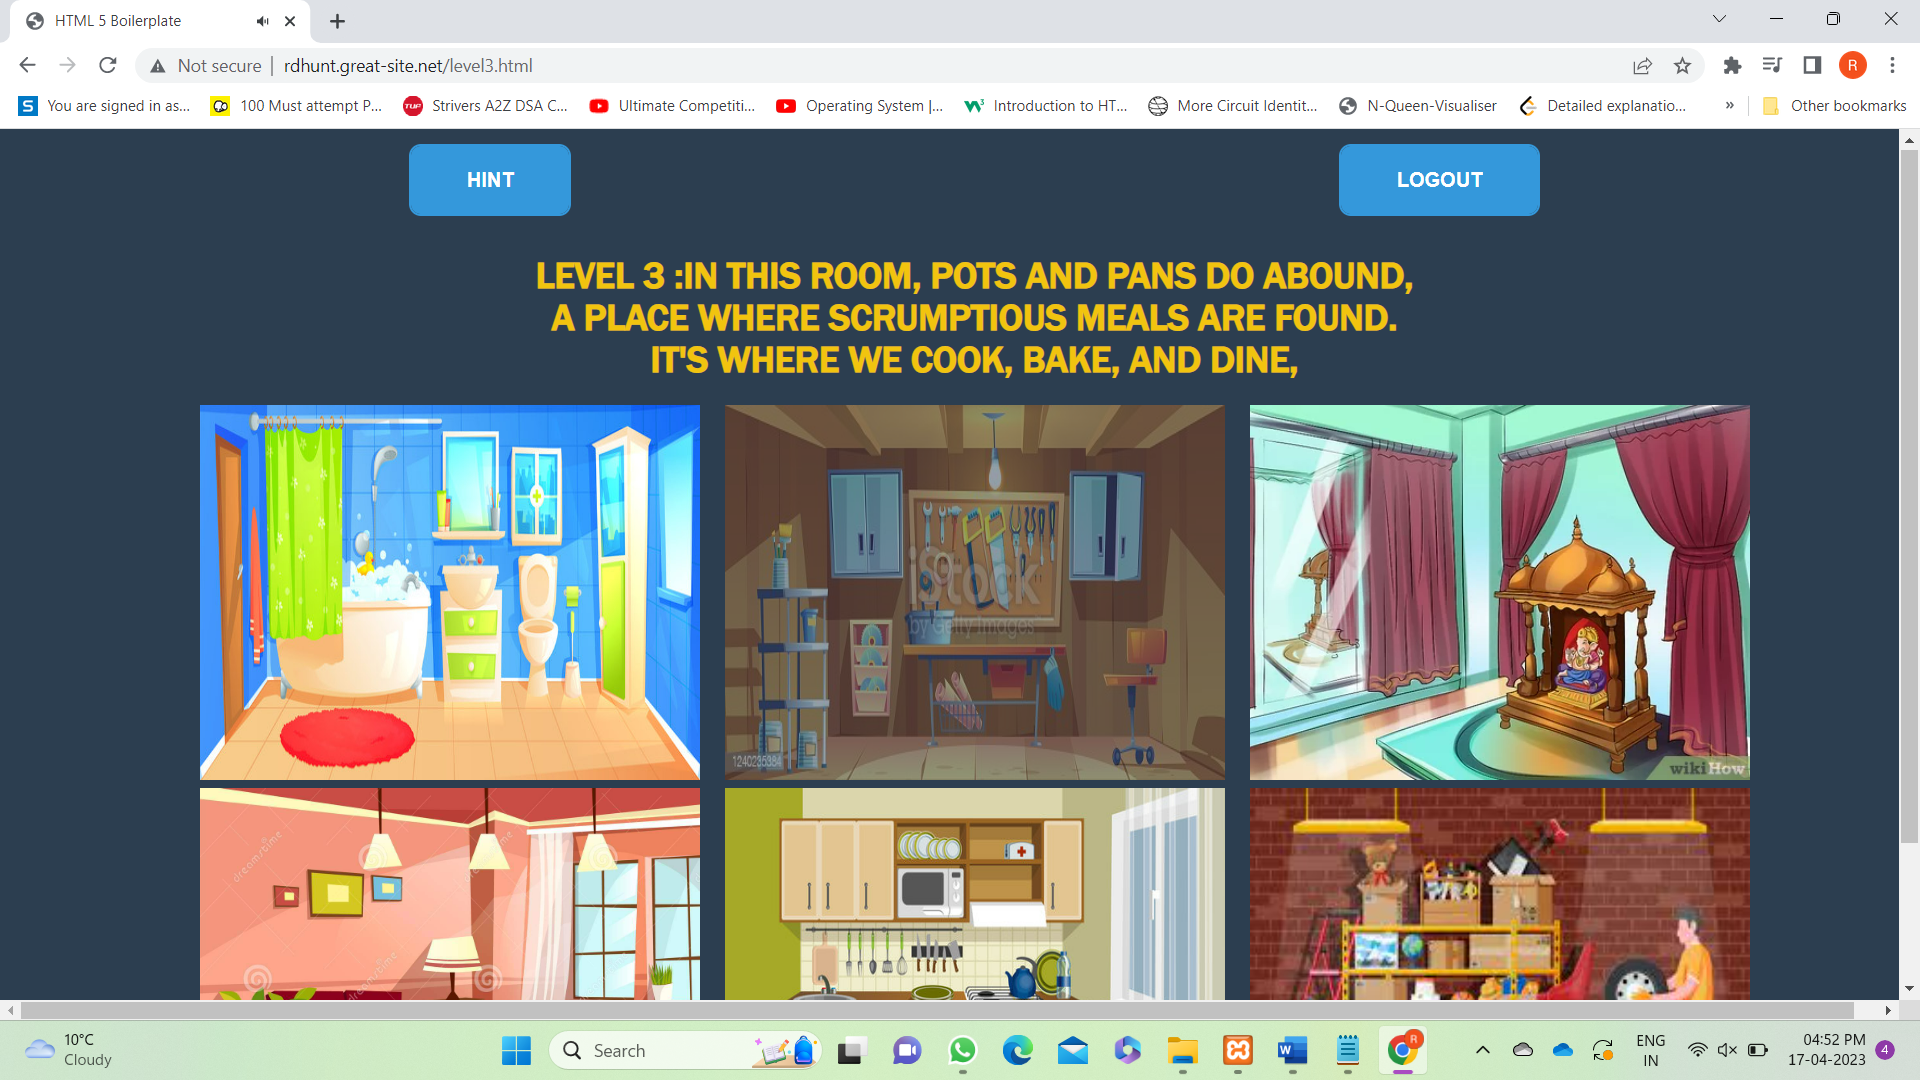Open a new browser tab
This screenshot has height=1080, width=1920.
337,21
